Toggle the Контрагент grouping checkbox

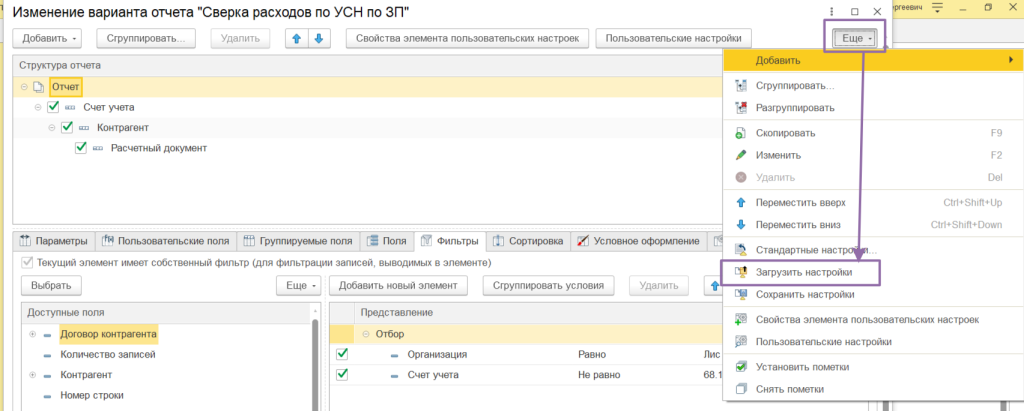pos(67,127)
